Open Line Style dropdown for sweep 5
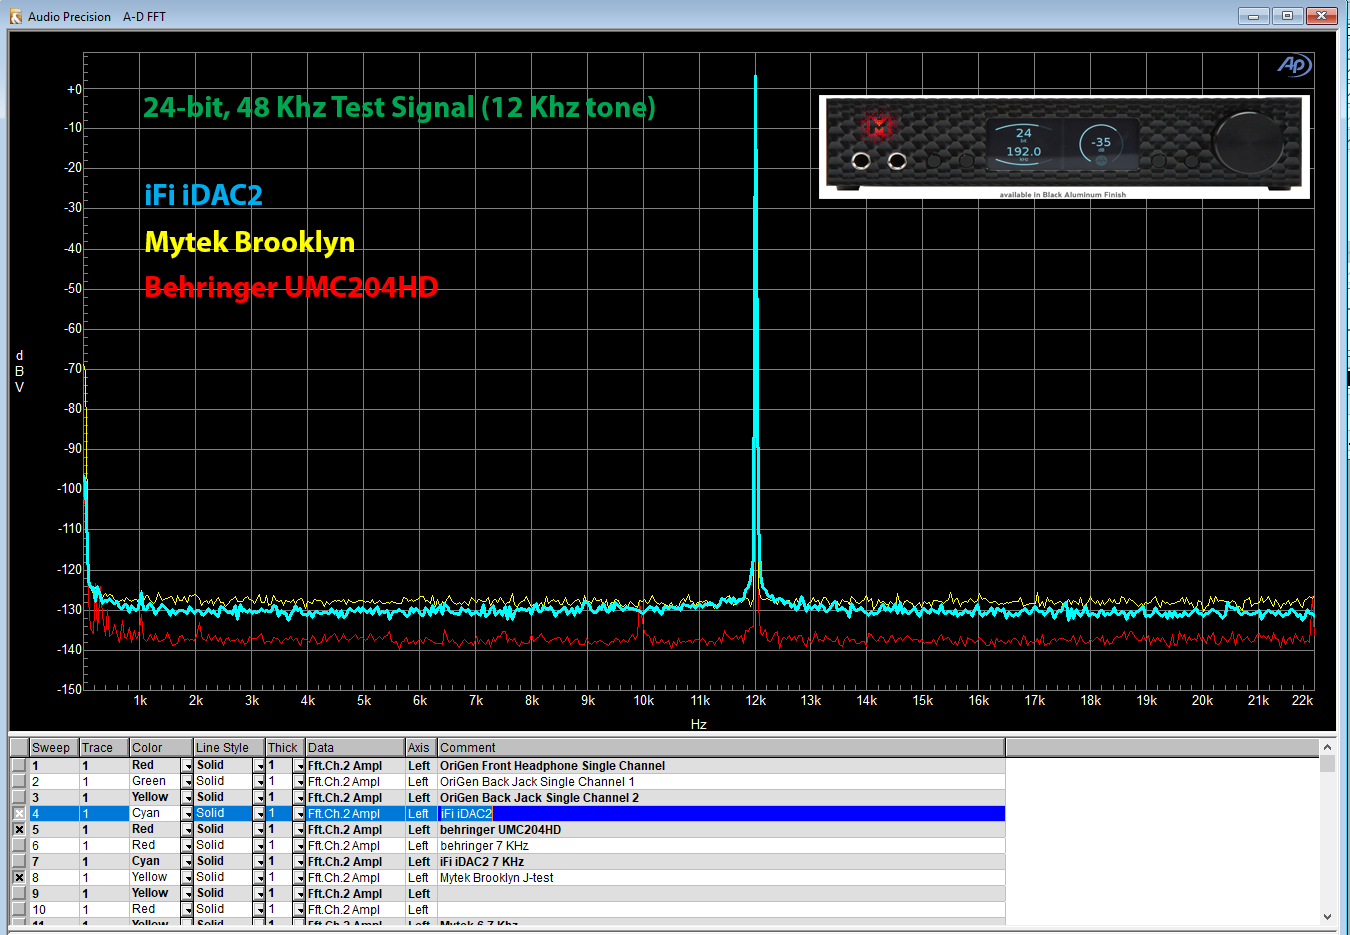The height and width of the screenshot is (935, 1350). (x=259, y=830)
